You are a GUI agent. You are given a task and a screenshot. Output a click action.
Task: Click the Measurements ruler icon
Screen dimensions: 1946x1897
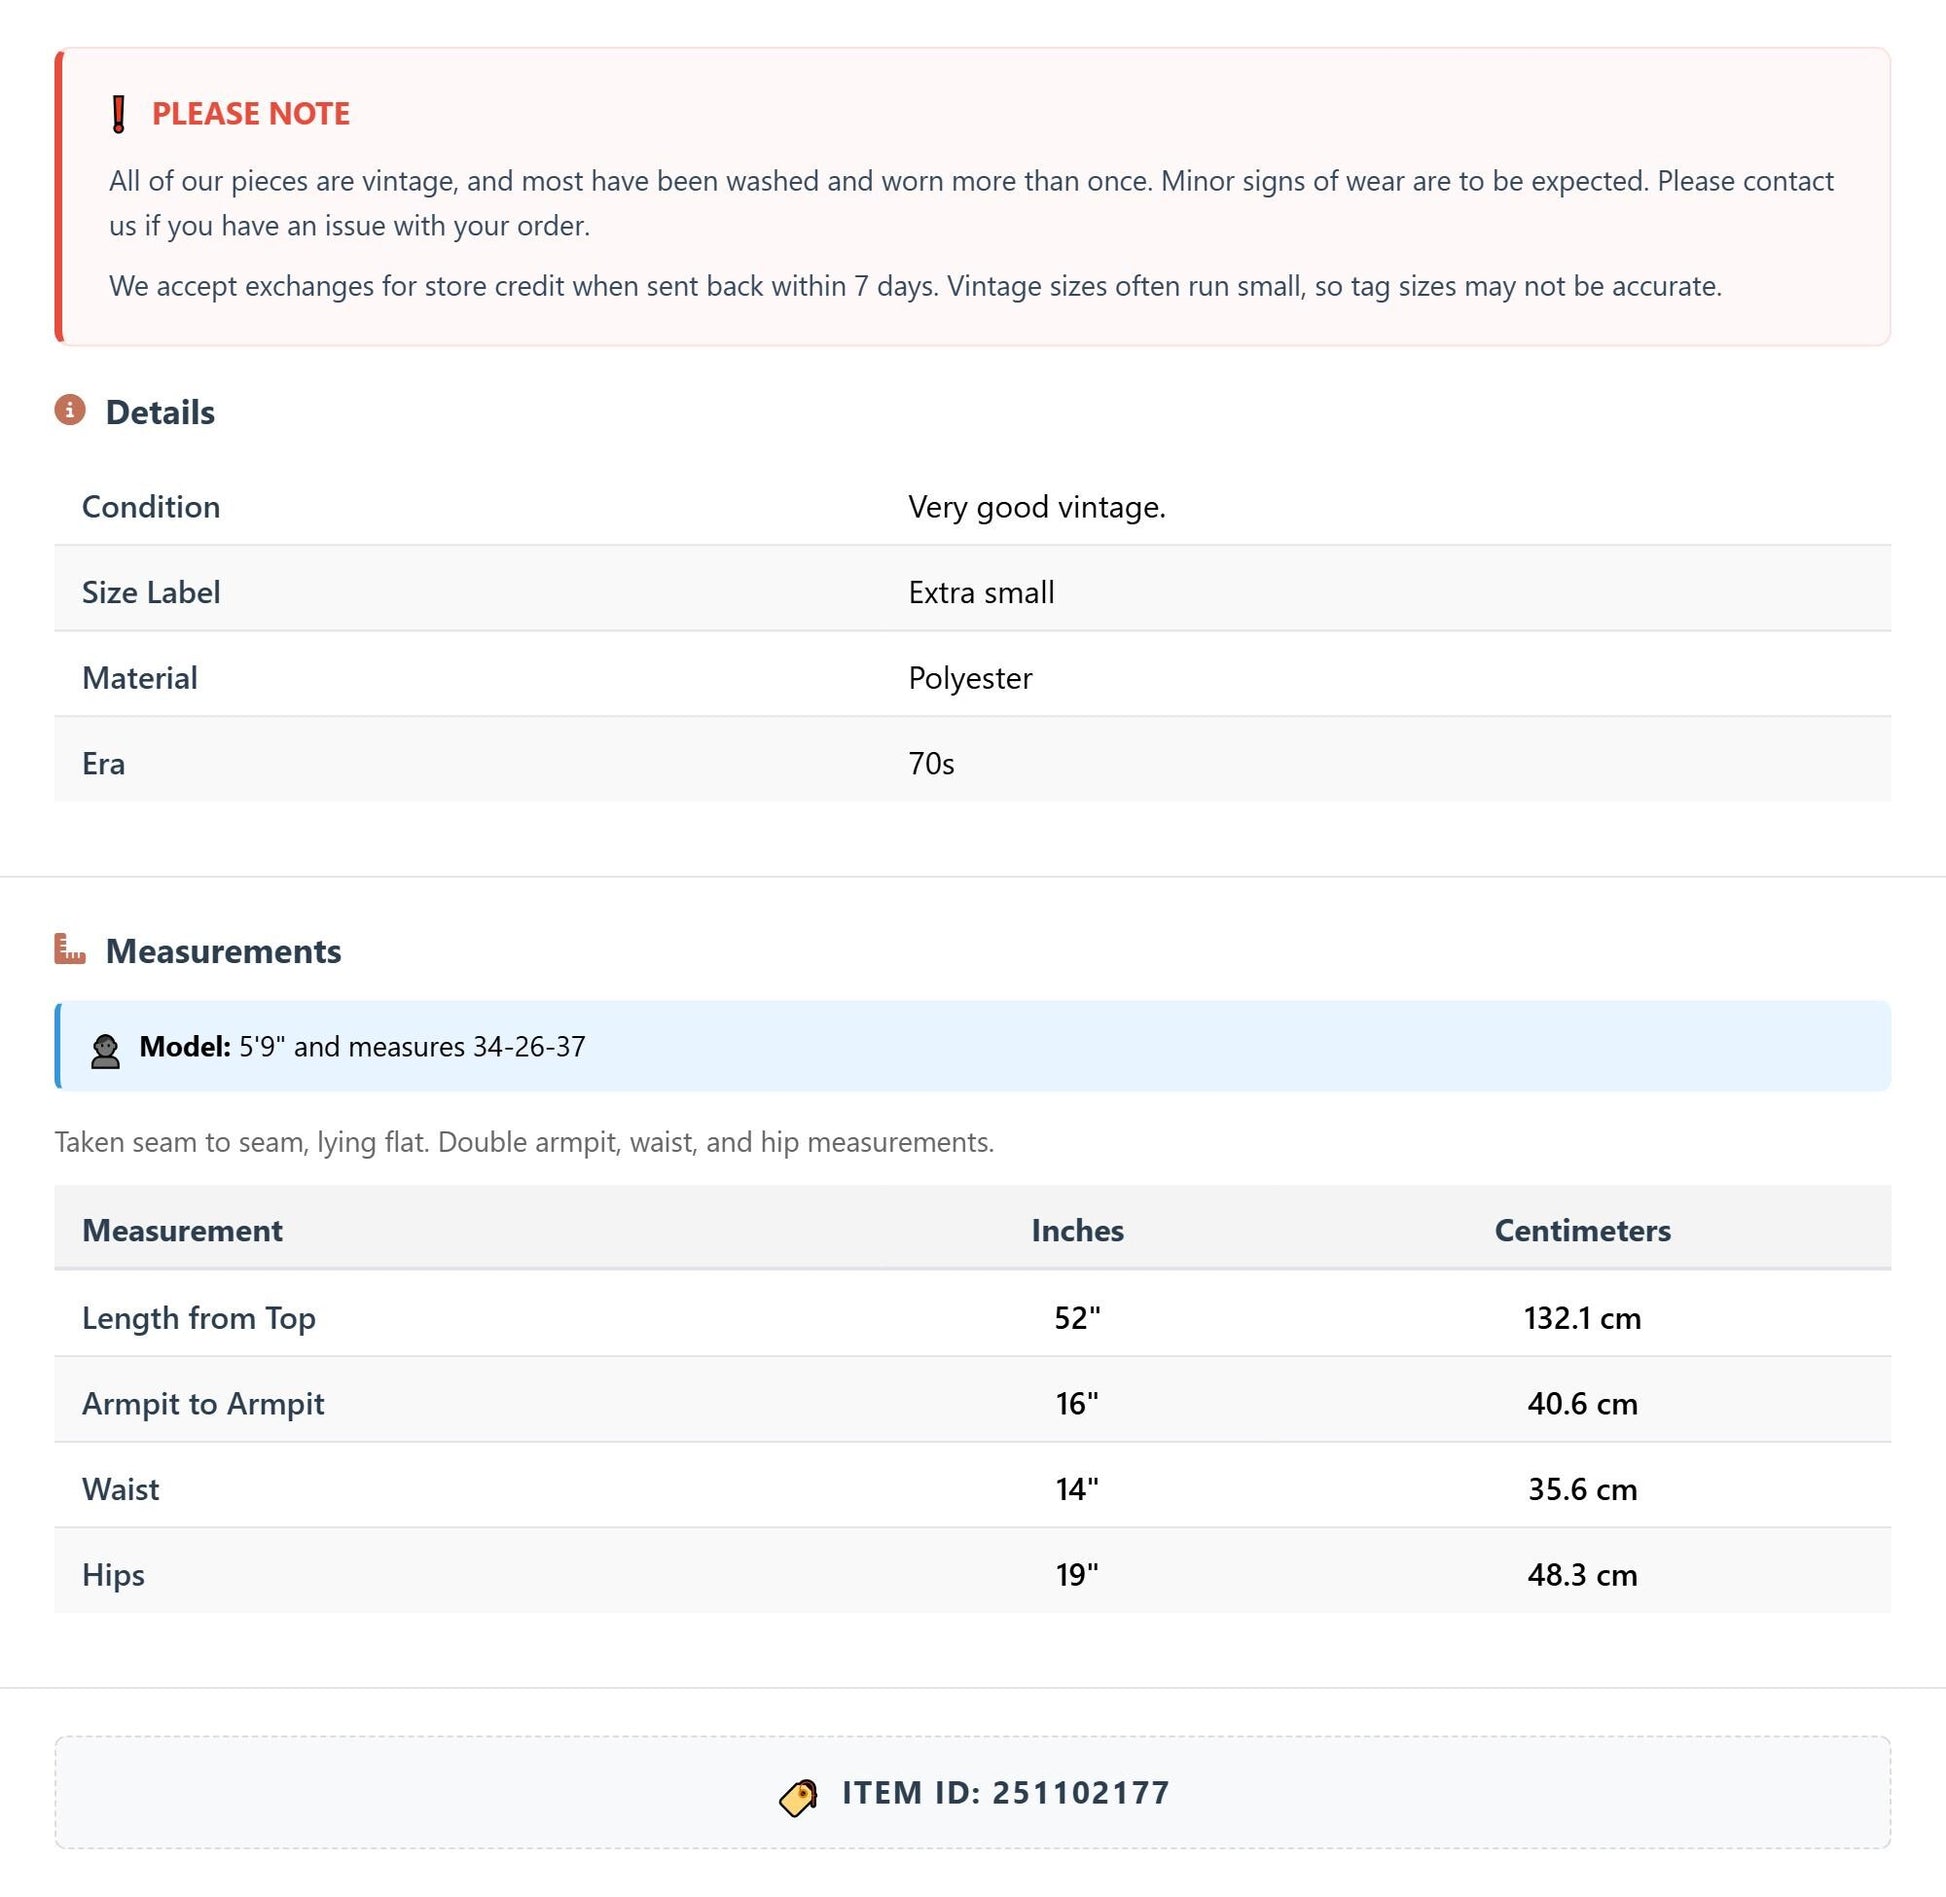70,948
